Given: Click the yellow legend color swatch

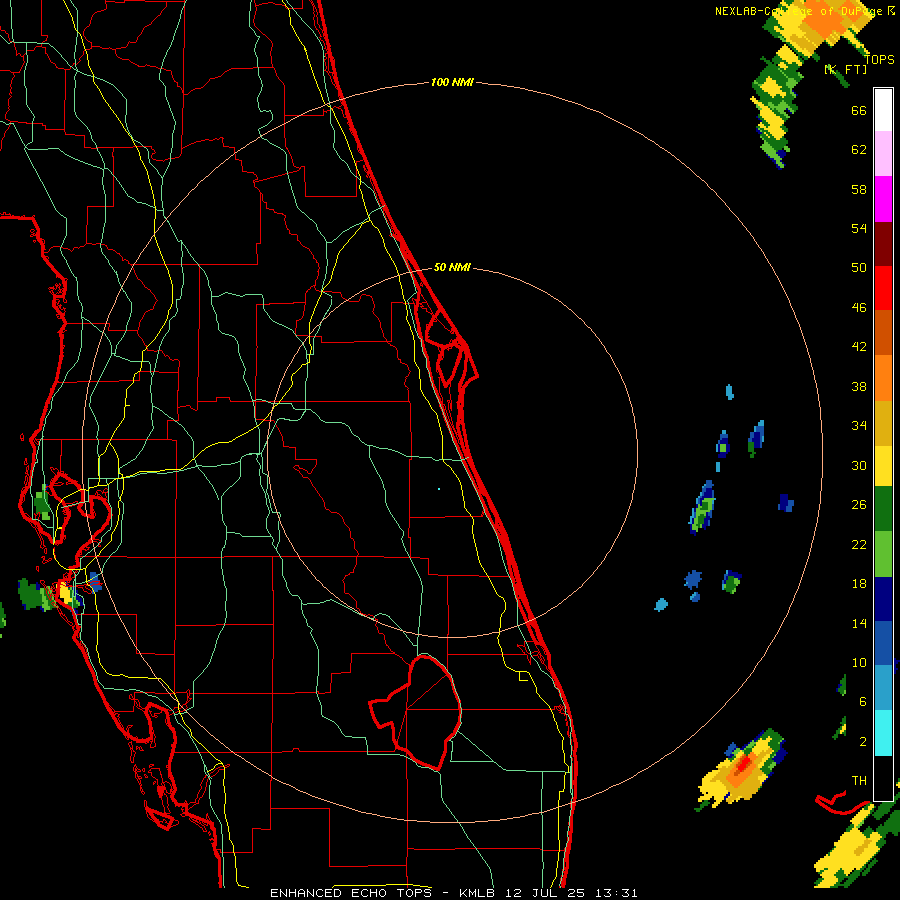Looking at the screenshot, I should (x=883, y=465).
